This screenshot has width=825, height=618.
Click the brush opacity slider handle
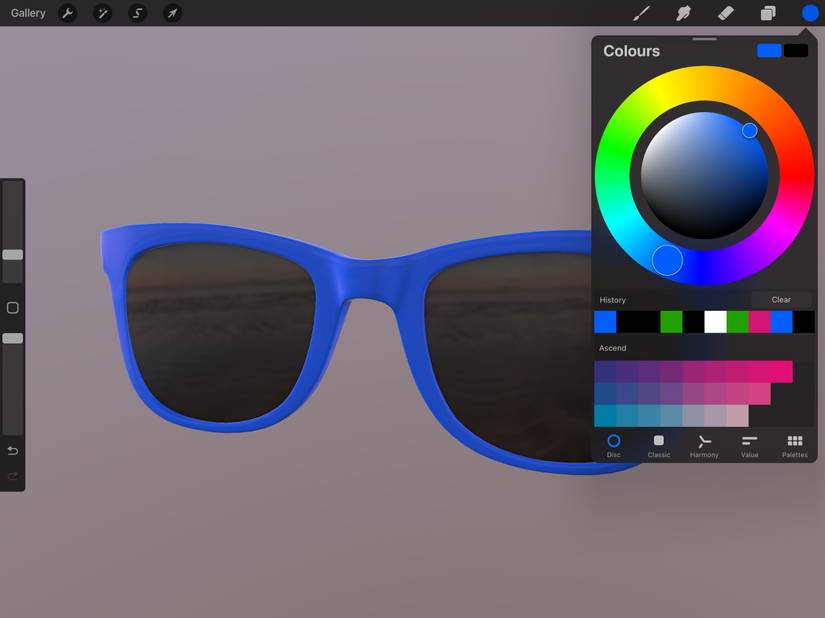click(13, 338)
